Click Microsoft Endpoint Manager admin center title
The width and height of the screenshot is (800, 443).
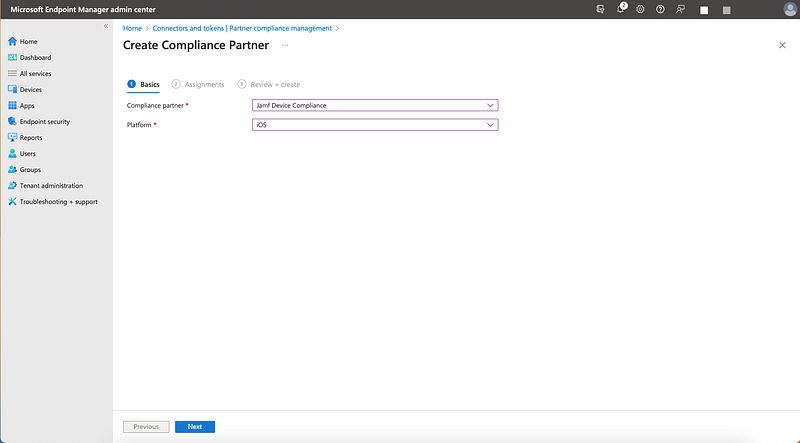pos(83,9)
